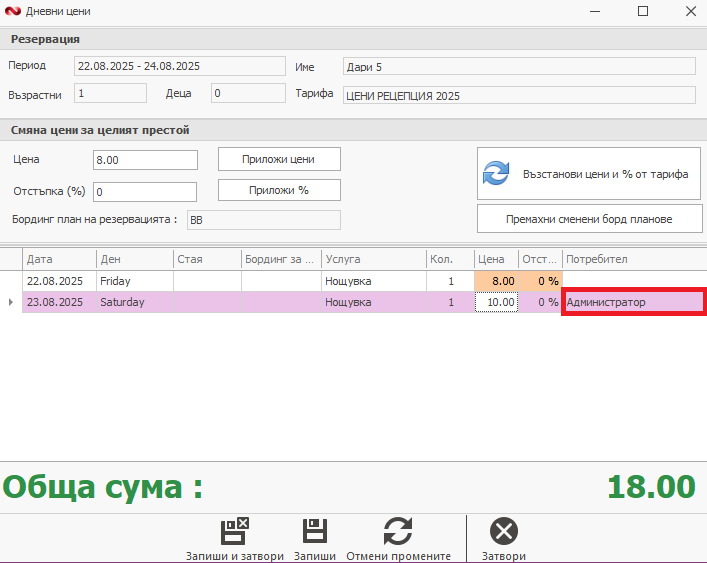Click the Save floppy disk icon
The height and width of the screenshot is (563, 707).
coord(315,530)
